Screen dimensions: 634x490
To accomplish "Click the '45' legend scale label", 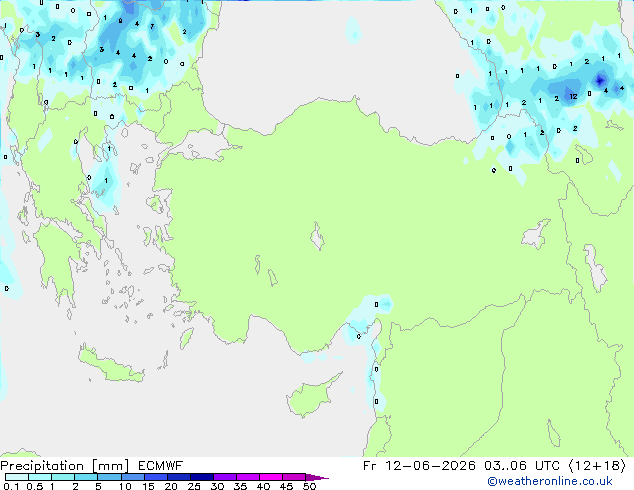I will [286, 486].
